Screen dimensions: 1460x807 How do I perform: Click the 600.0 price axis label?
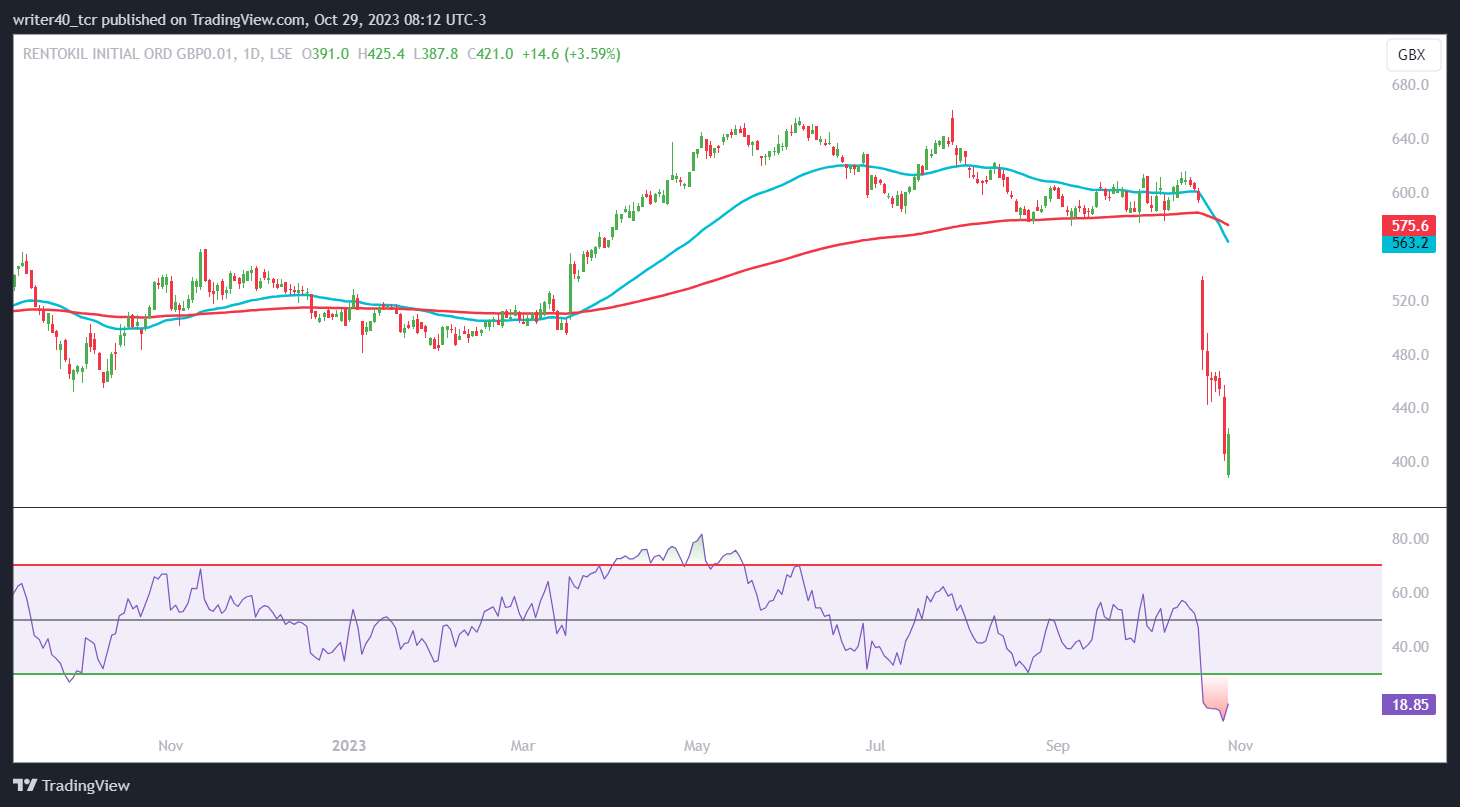point(1410,193)
